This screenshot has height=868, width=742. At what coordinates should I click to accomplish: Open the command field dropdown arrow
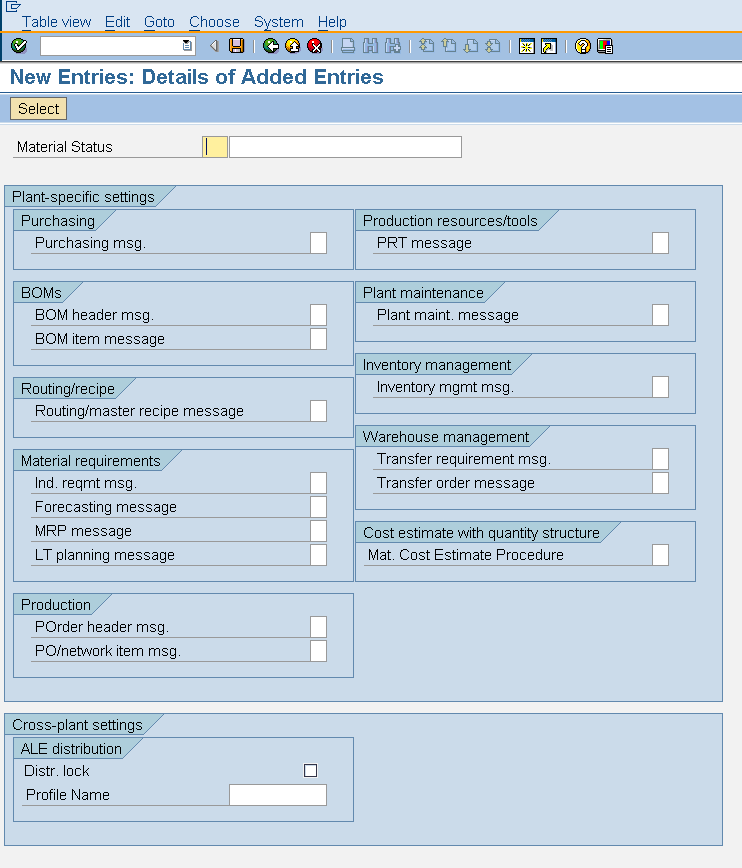185,45
